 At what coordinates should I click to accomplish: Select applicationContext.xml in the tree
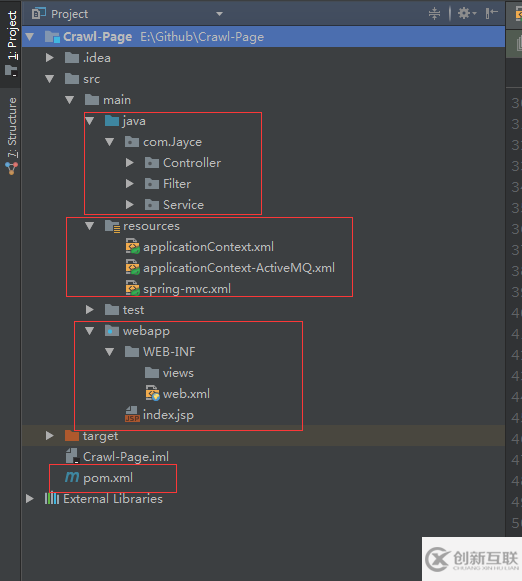coord(209,247)
